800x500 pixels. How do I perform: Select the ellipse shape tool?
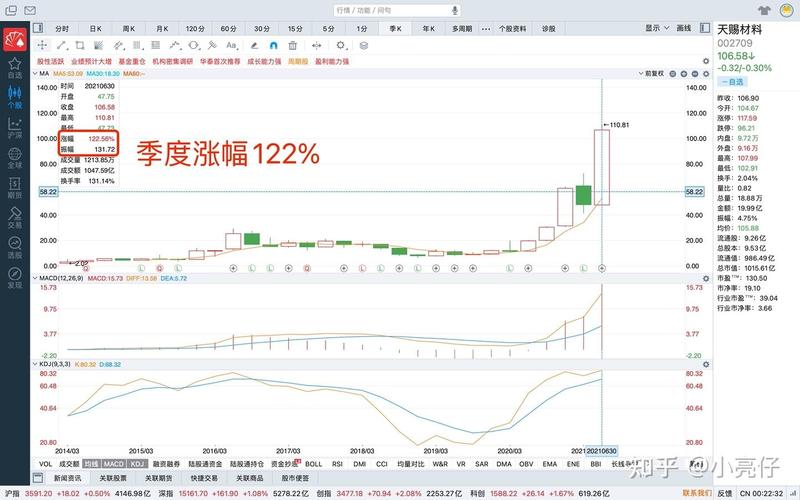tap(194, 45)
